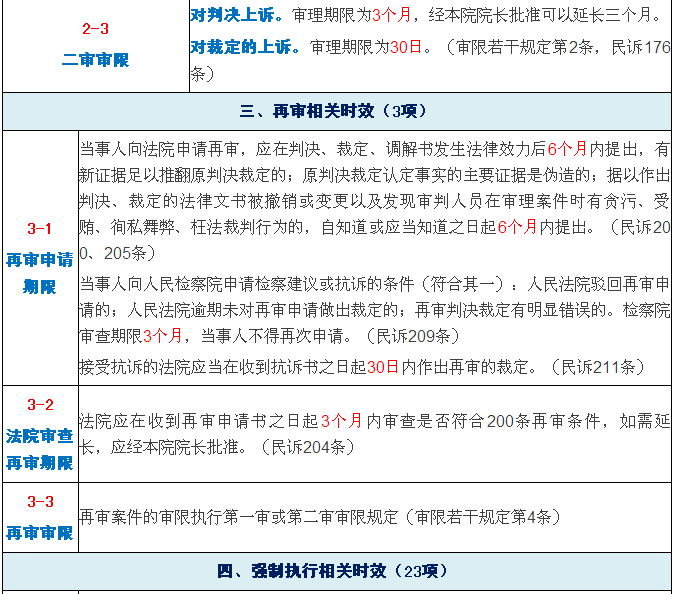Click red '6个月' after 发生法律效力后

pyautogui.click(x=567, y=149)
